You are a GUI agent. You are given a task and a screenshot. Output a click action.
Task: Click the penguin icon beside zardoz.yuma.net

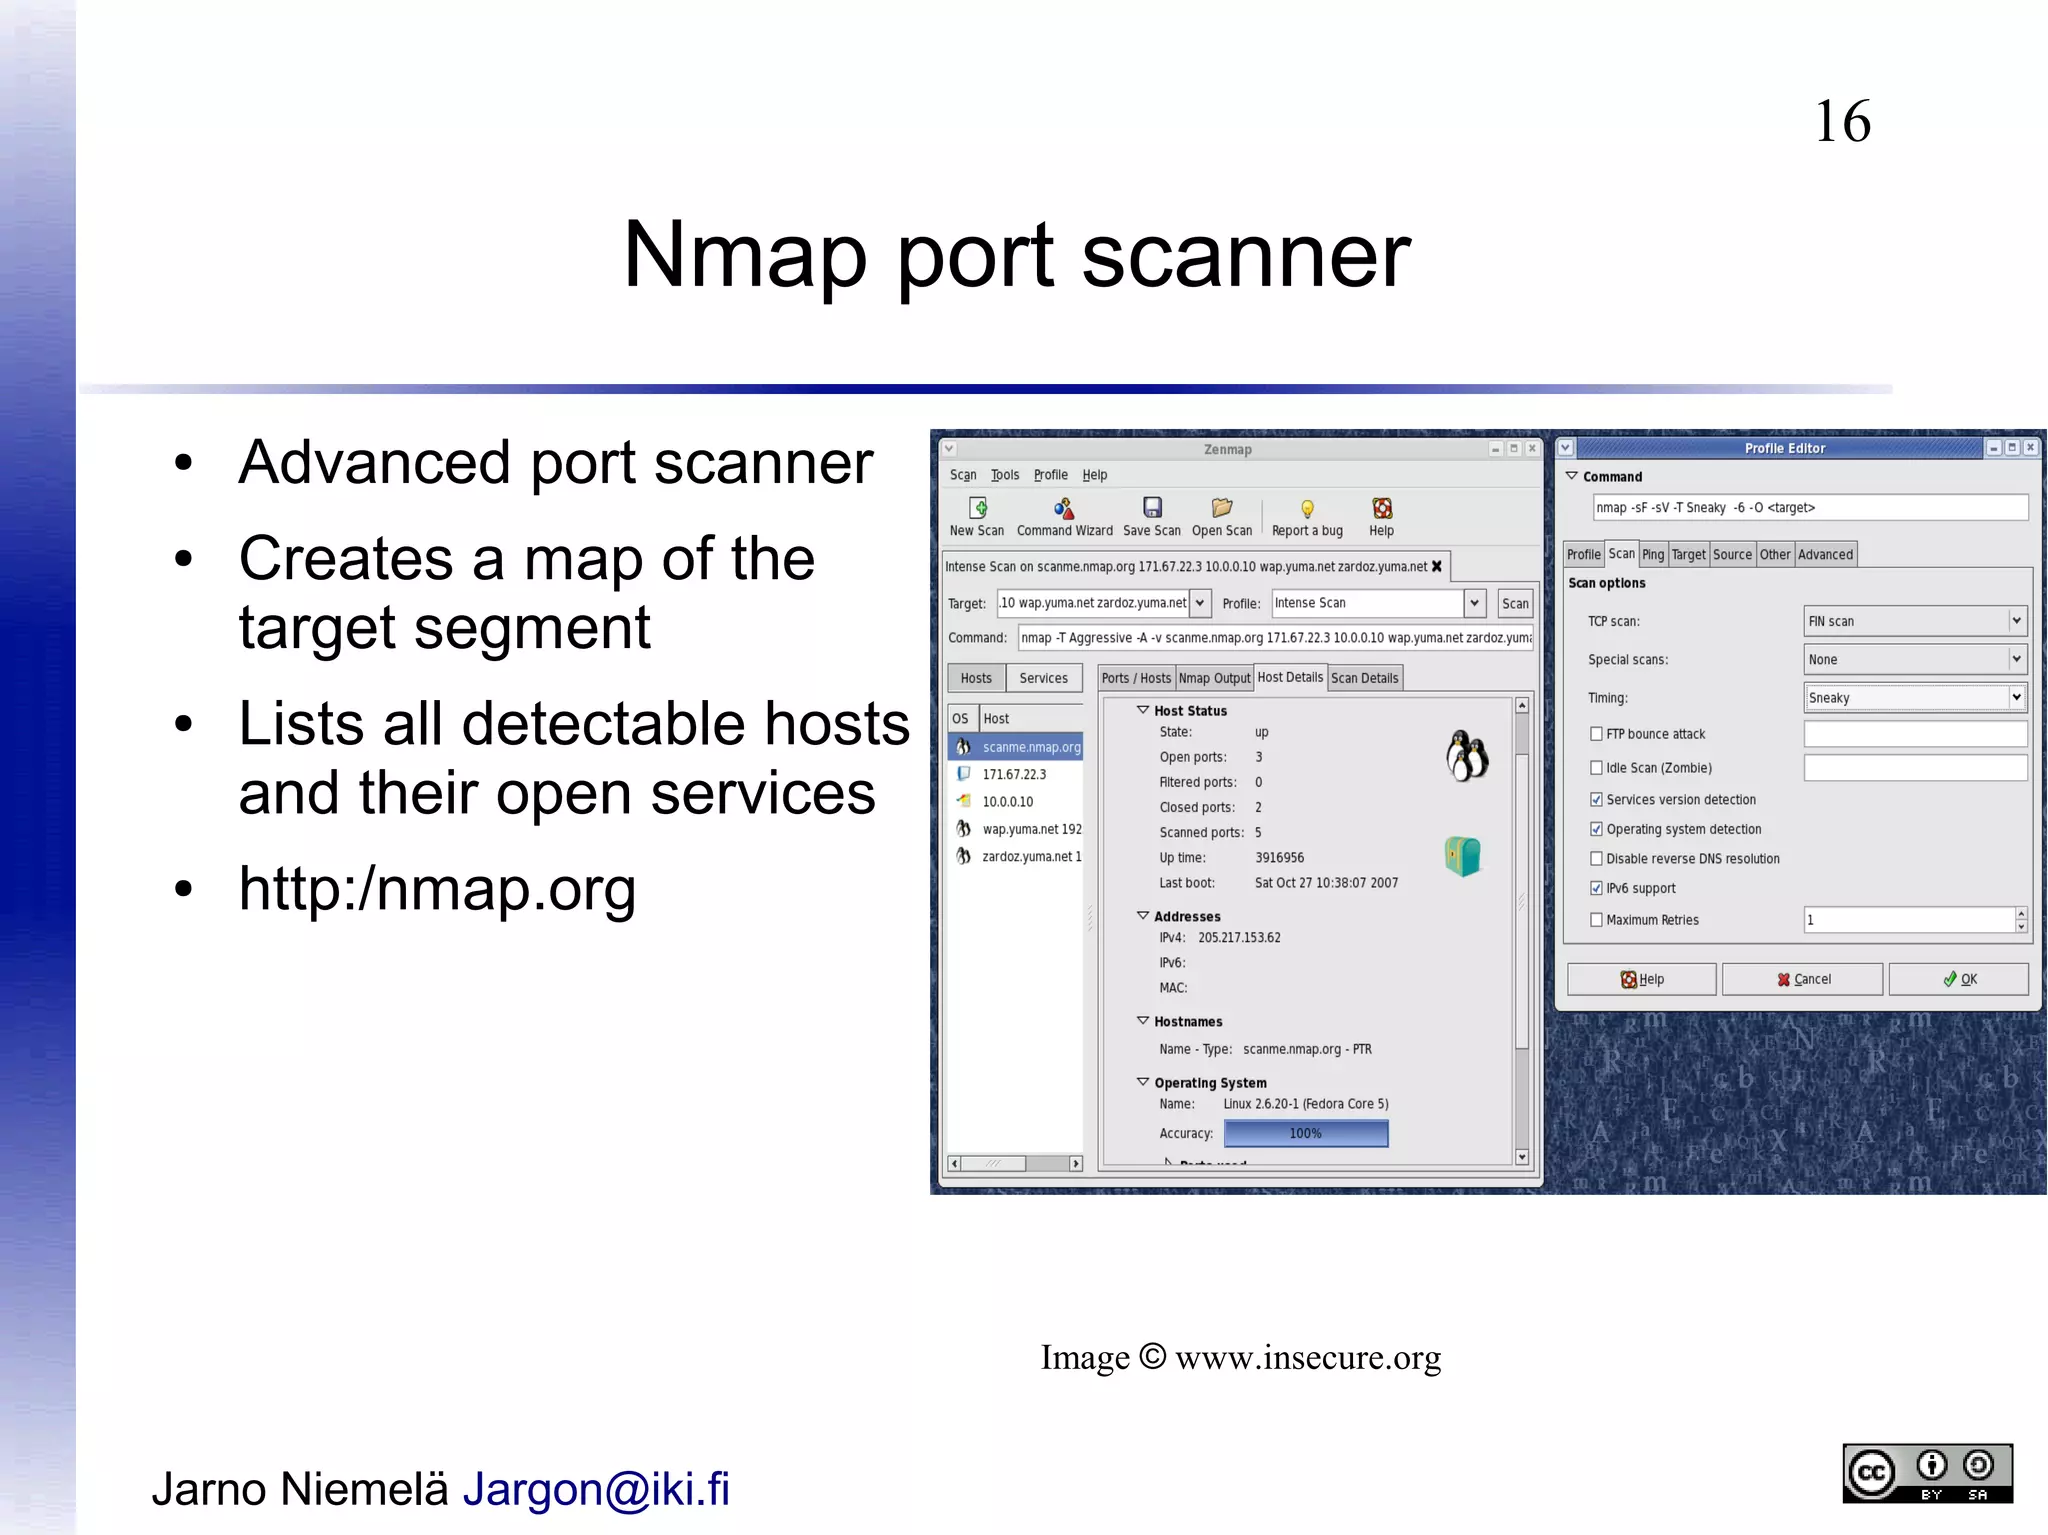pyautogui.click(x=963, y=856)
